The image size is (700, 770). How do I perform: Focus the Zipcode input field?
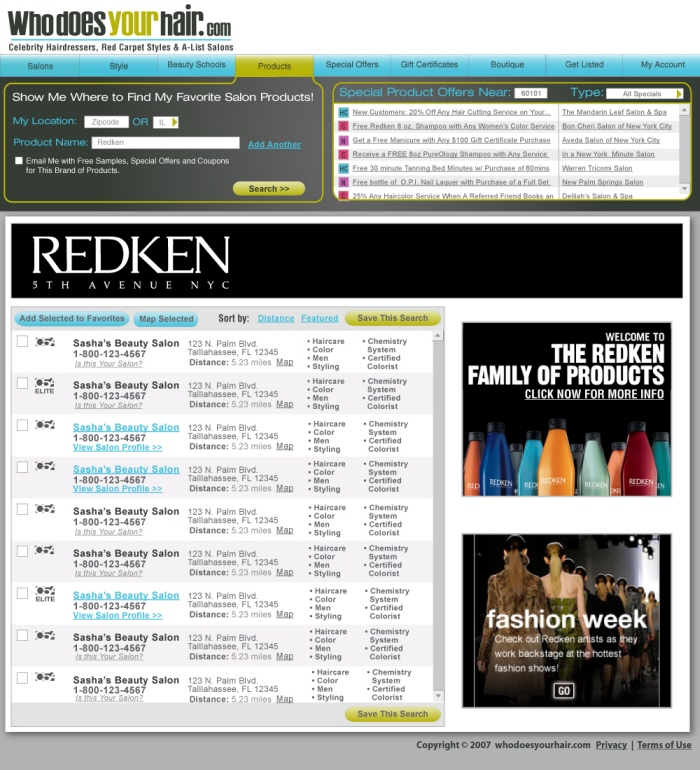click(106, 122)
